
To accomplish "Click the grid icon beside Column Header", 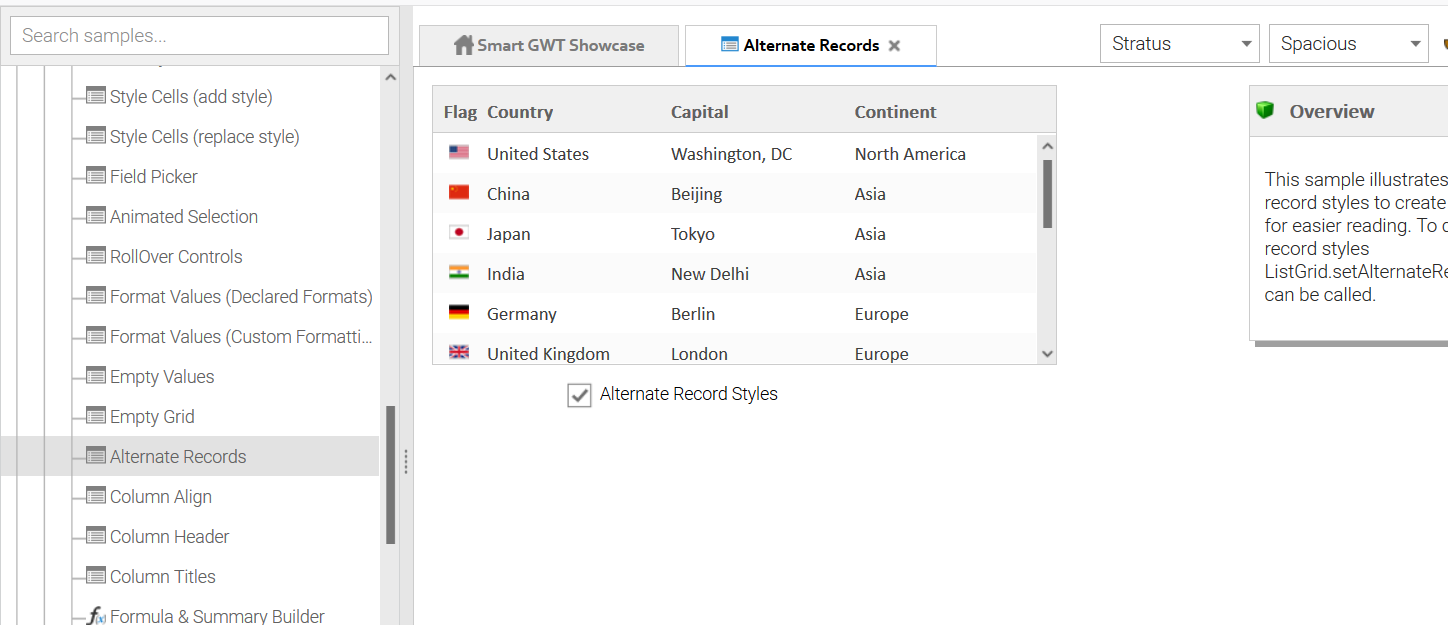I will tap(96, 536).
